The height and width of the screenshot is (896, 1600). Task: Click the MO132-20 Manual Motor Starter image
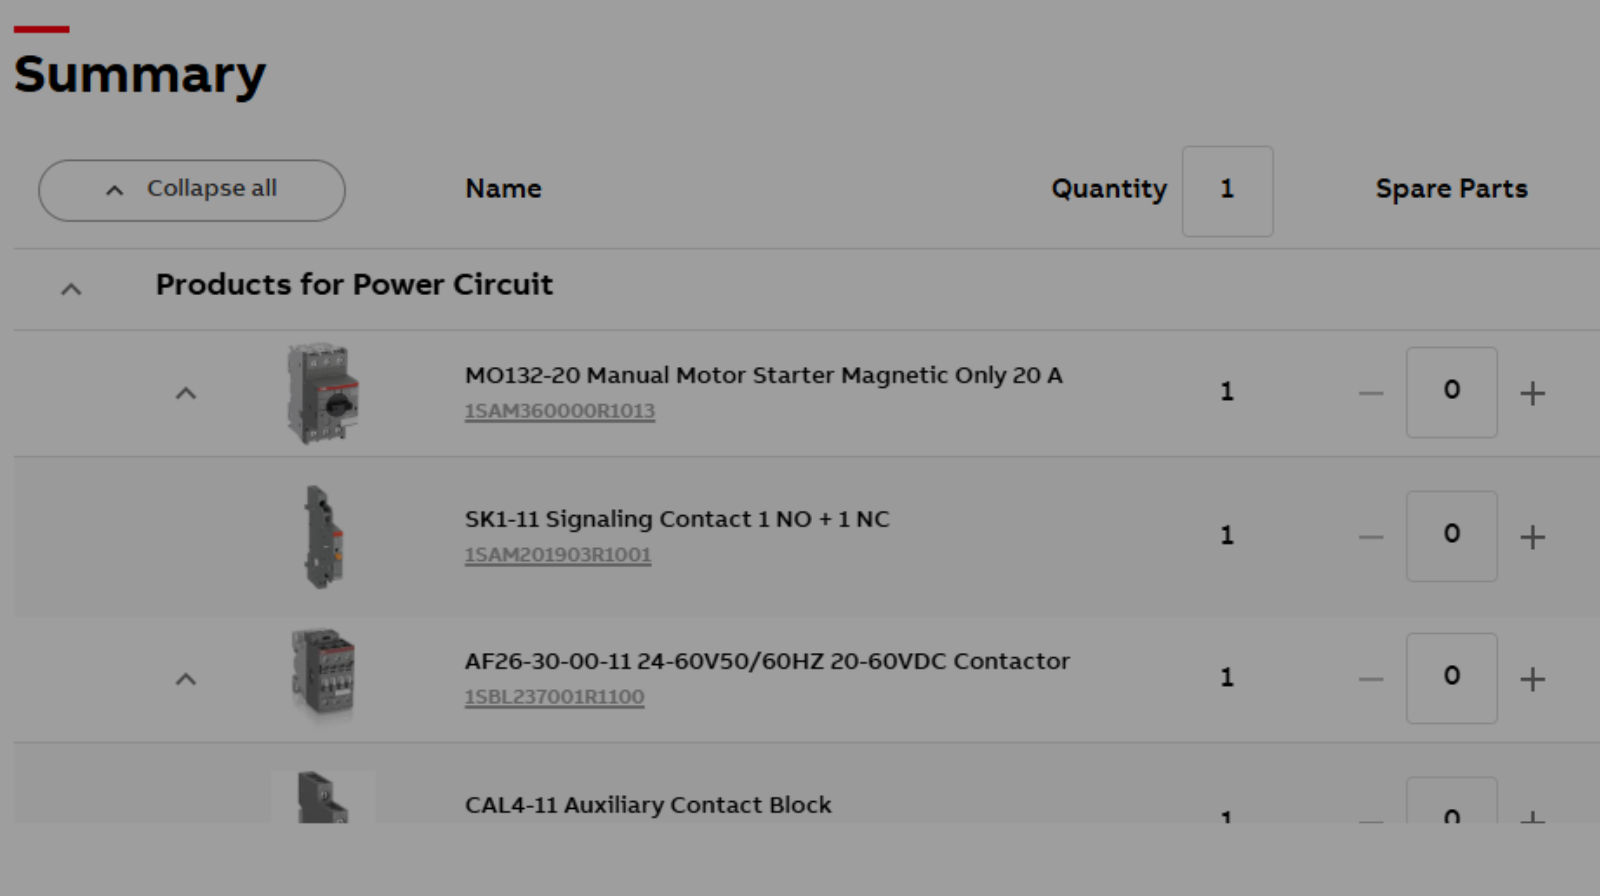[322, 394]
